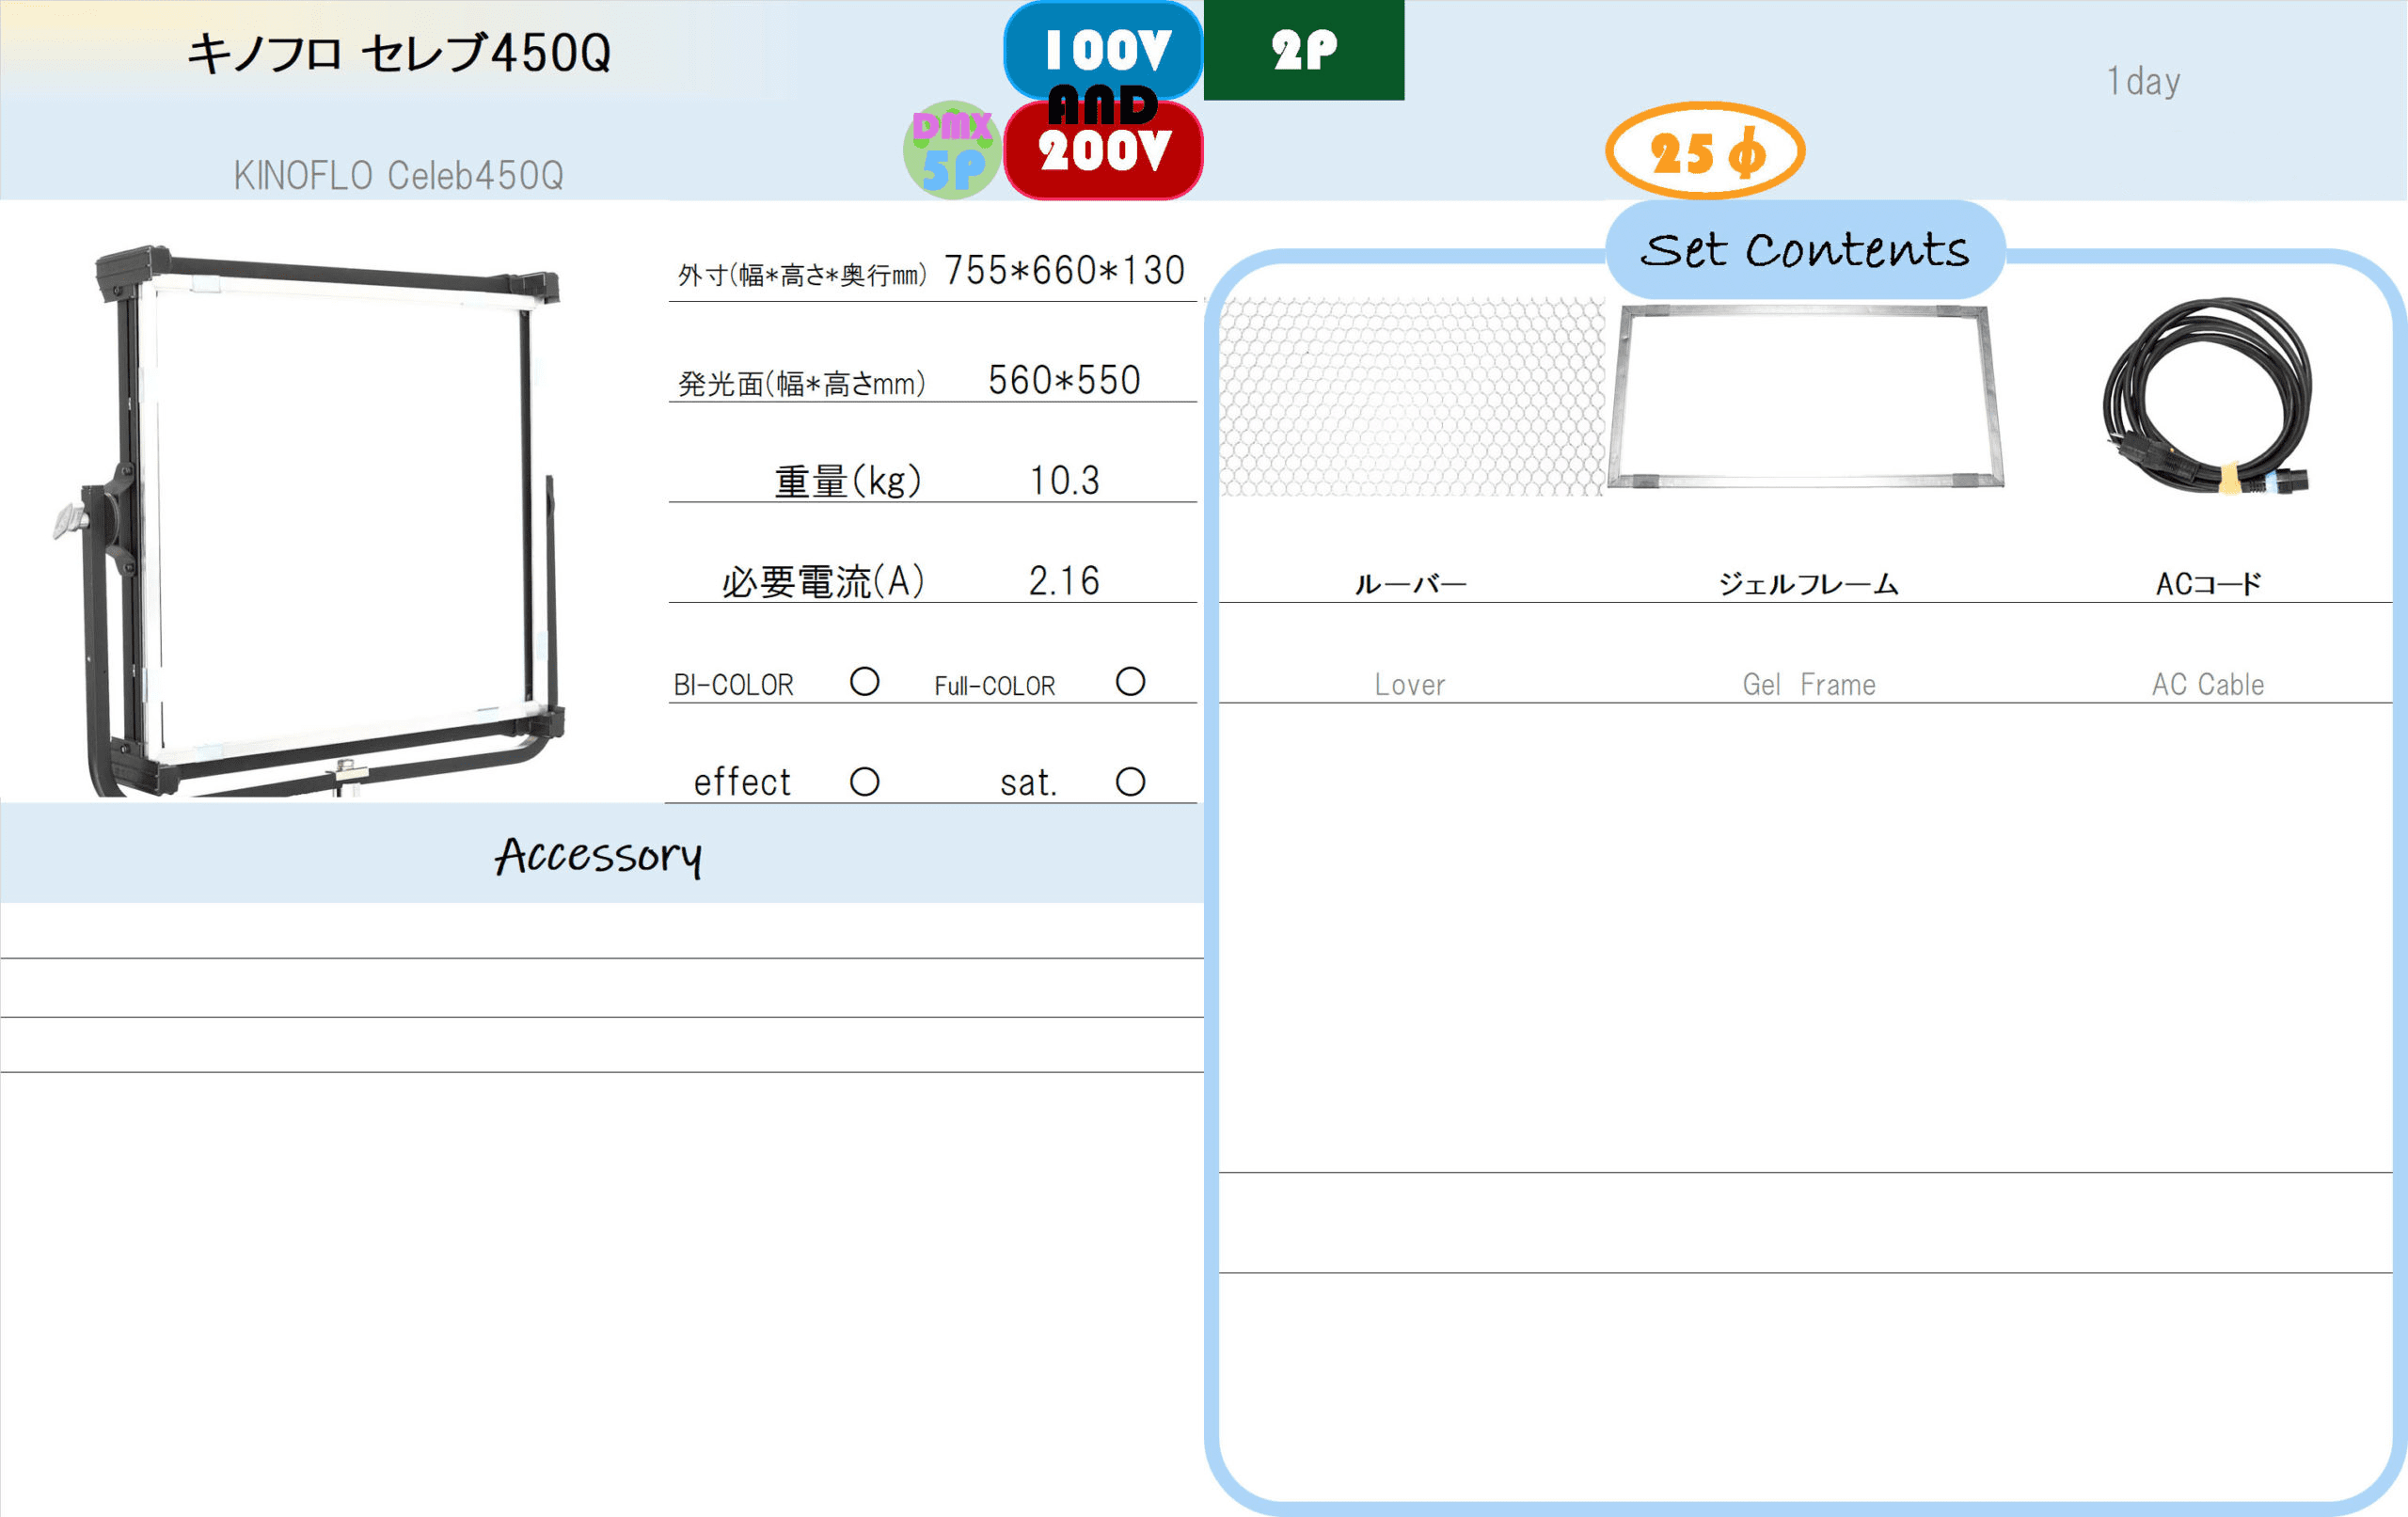Select the coiled AC cable image

[2208, 396]
